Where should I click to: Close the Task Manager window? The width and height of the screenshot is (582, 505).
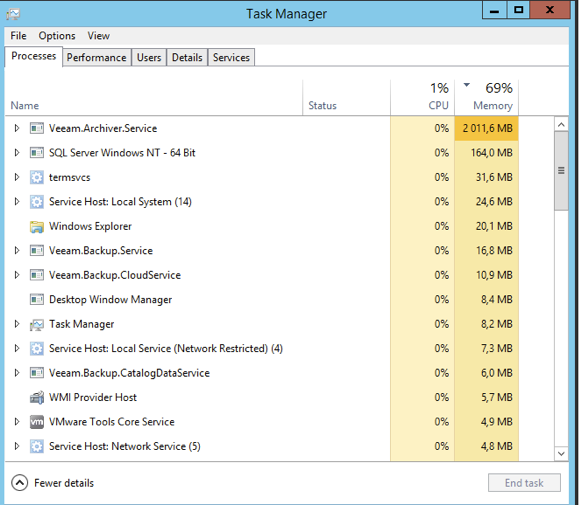(550, 10)
